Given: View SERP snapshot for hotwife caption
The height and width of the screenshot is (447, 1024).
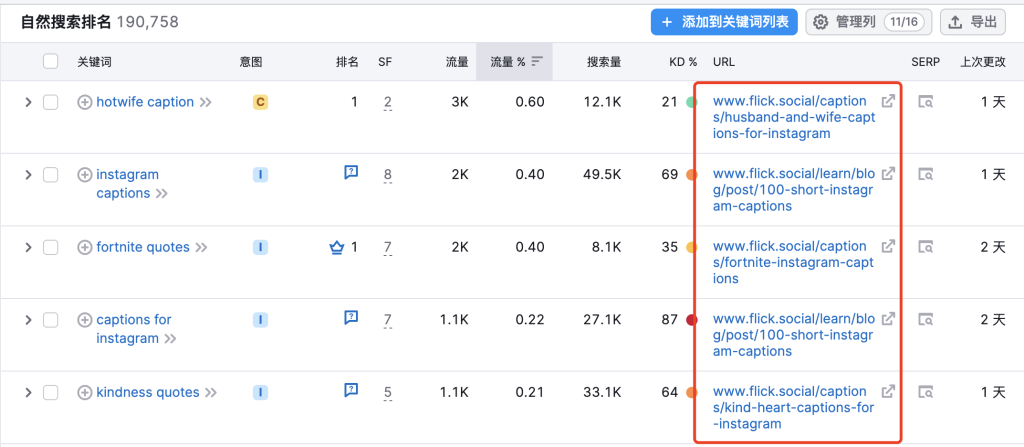Looking at the screenshot, I should click(x=925, y=102).
